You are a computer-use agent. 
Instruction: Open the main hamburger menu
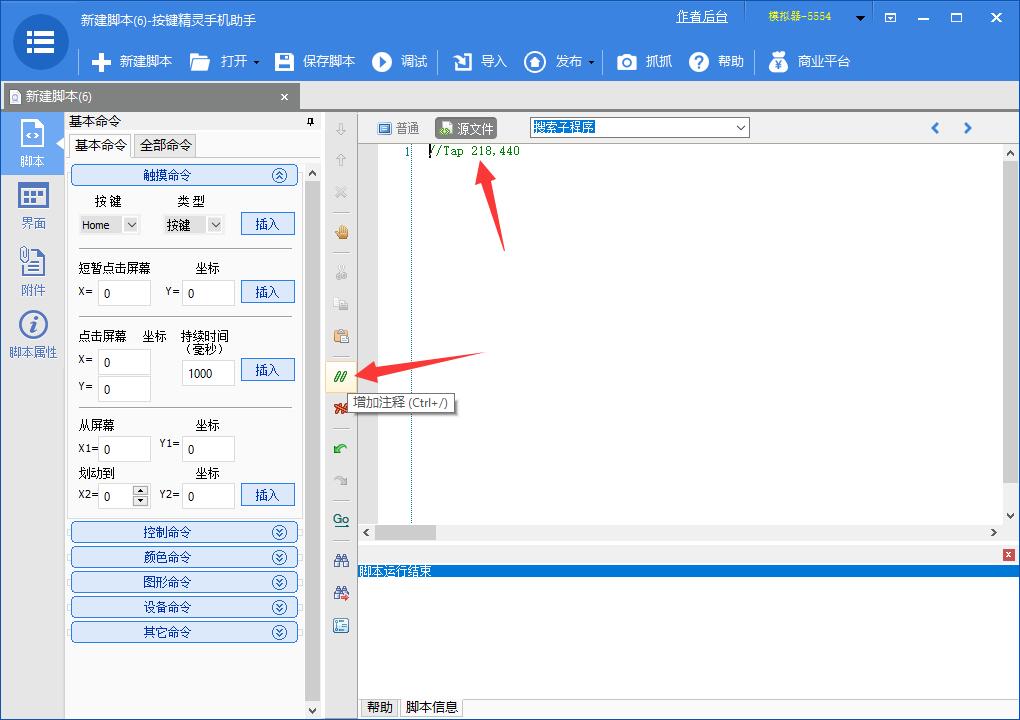click(40, 42)
